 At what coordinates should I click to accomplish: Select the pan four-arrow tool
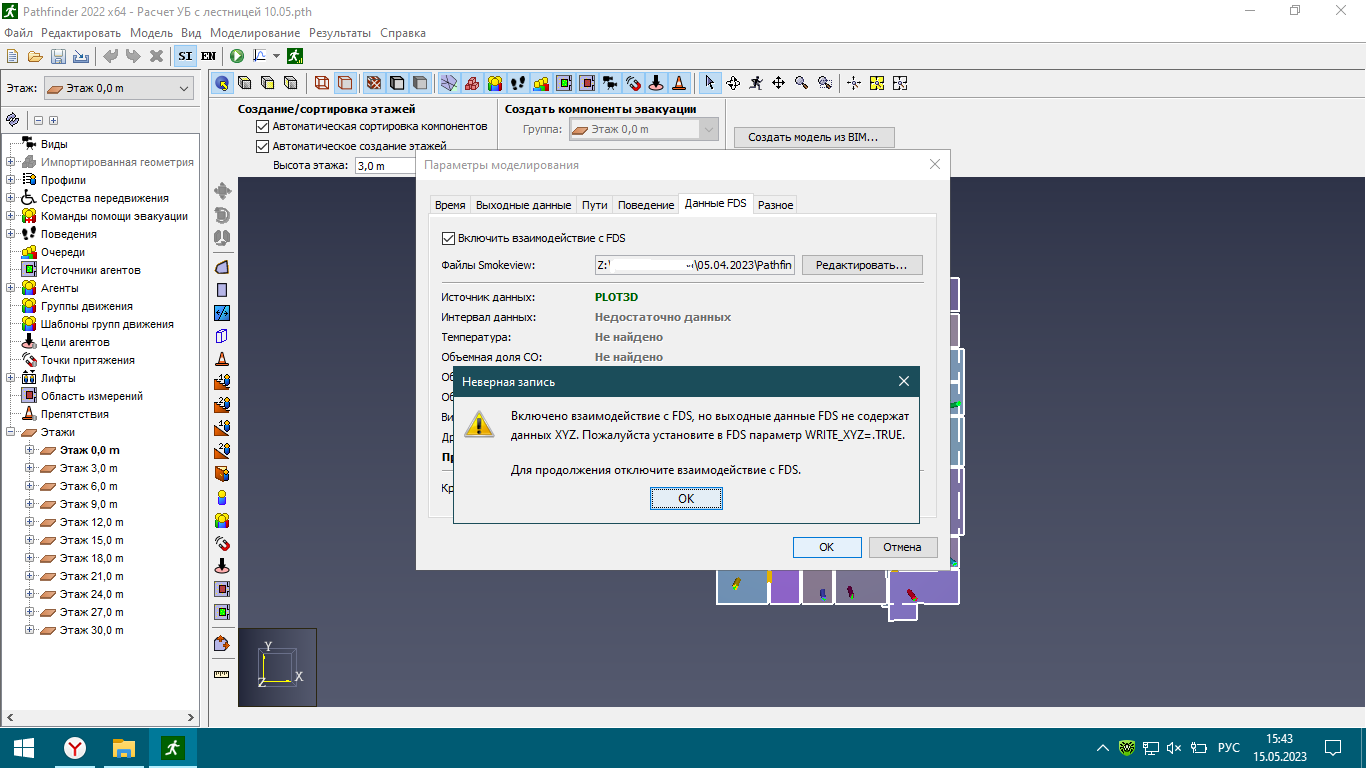point(778,83)
